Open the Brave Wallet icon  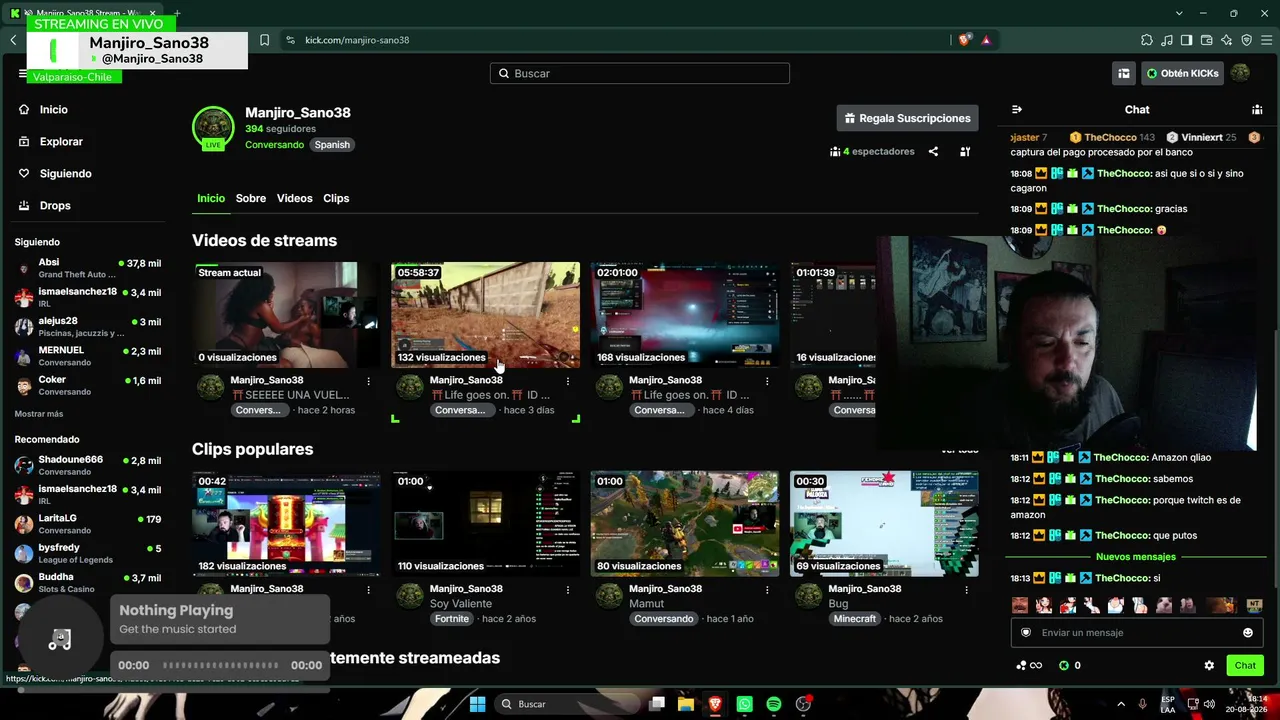(1206, 40)
